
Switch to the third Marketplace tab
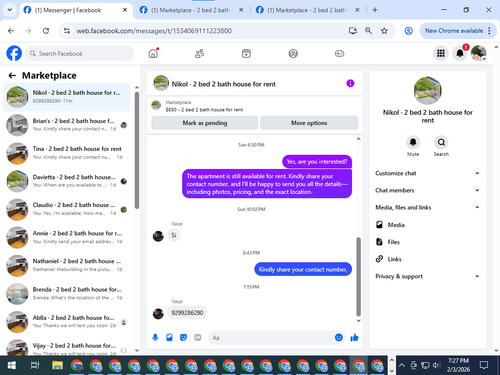pos(307,10)
